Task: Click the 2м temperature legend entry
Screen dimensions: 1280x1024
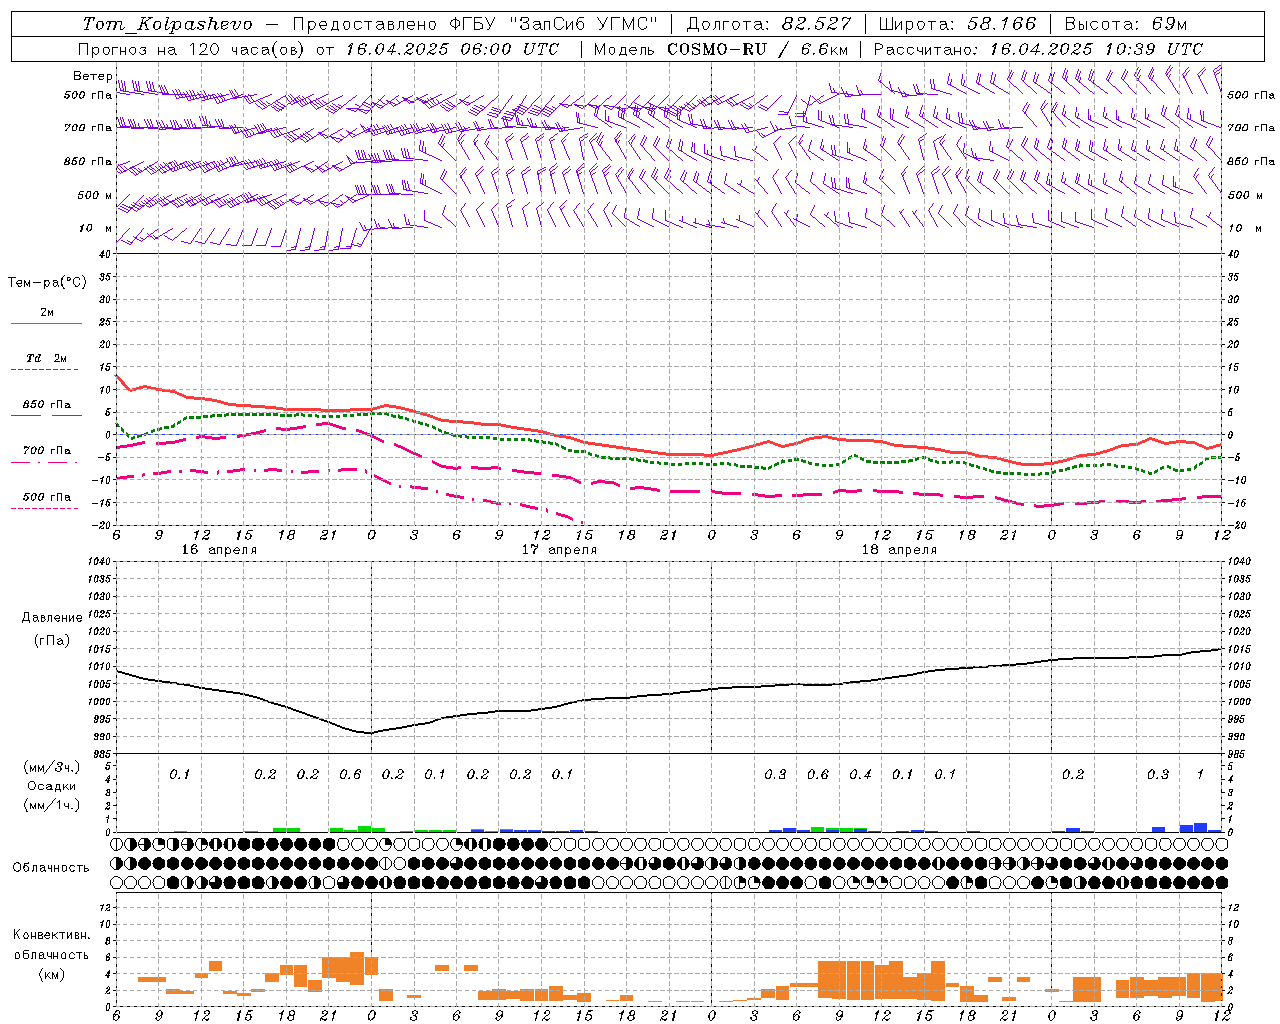Action: [x=47, y=312]
